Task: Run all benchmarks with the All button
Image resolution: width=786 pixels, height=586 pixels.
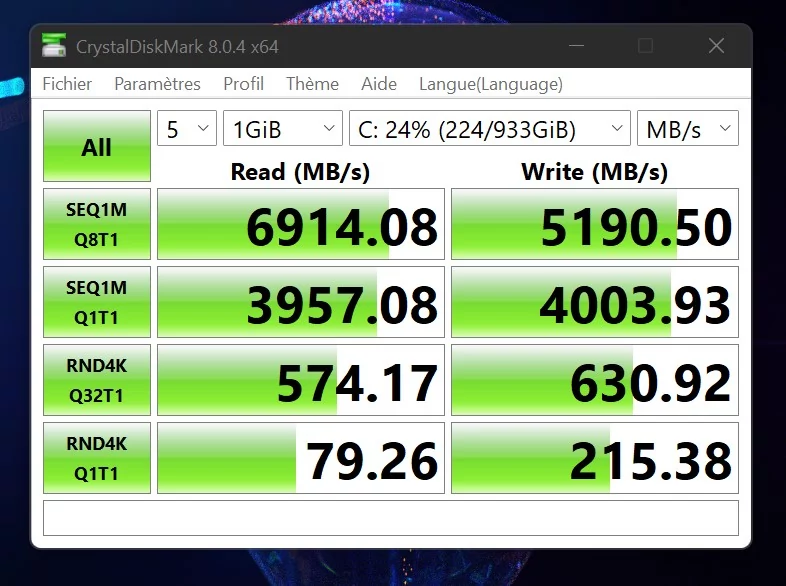Action: click(x=97, y=146)
